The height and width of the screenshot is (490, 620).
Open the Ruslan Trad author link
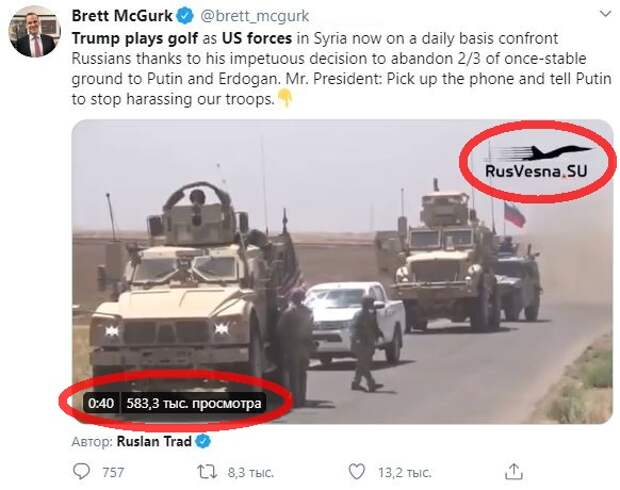click(x=154, y=441)
